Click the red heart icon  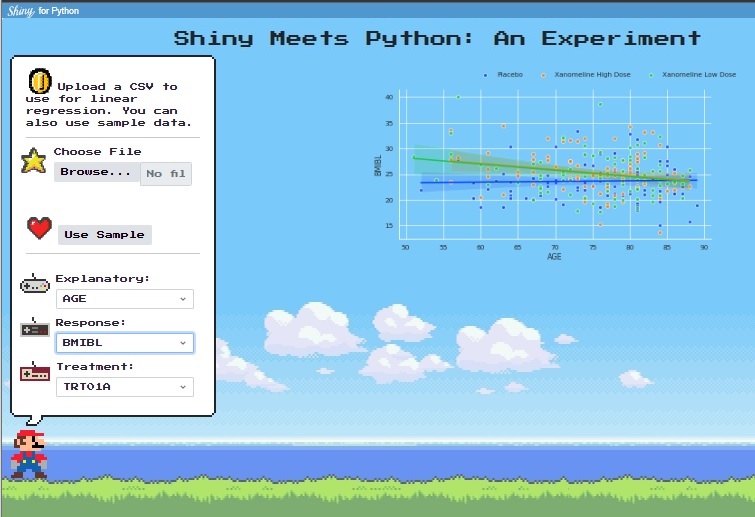pos(39,228)
